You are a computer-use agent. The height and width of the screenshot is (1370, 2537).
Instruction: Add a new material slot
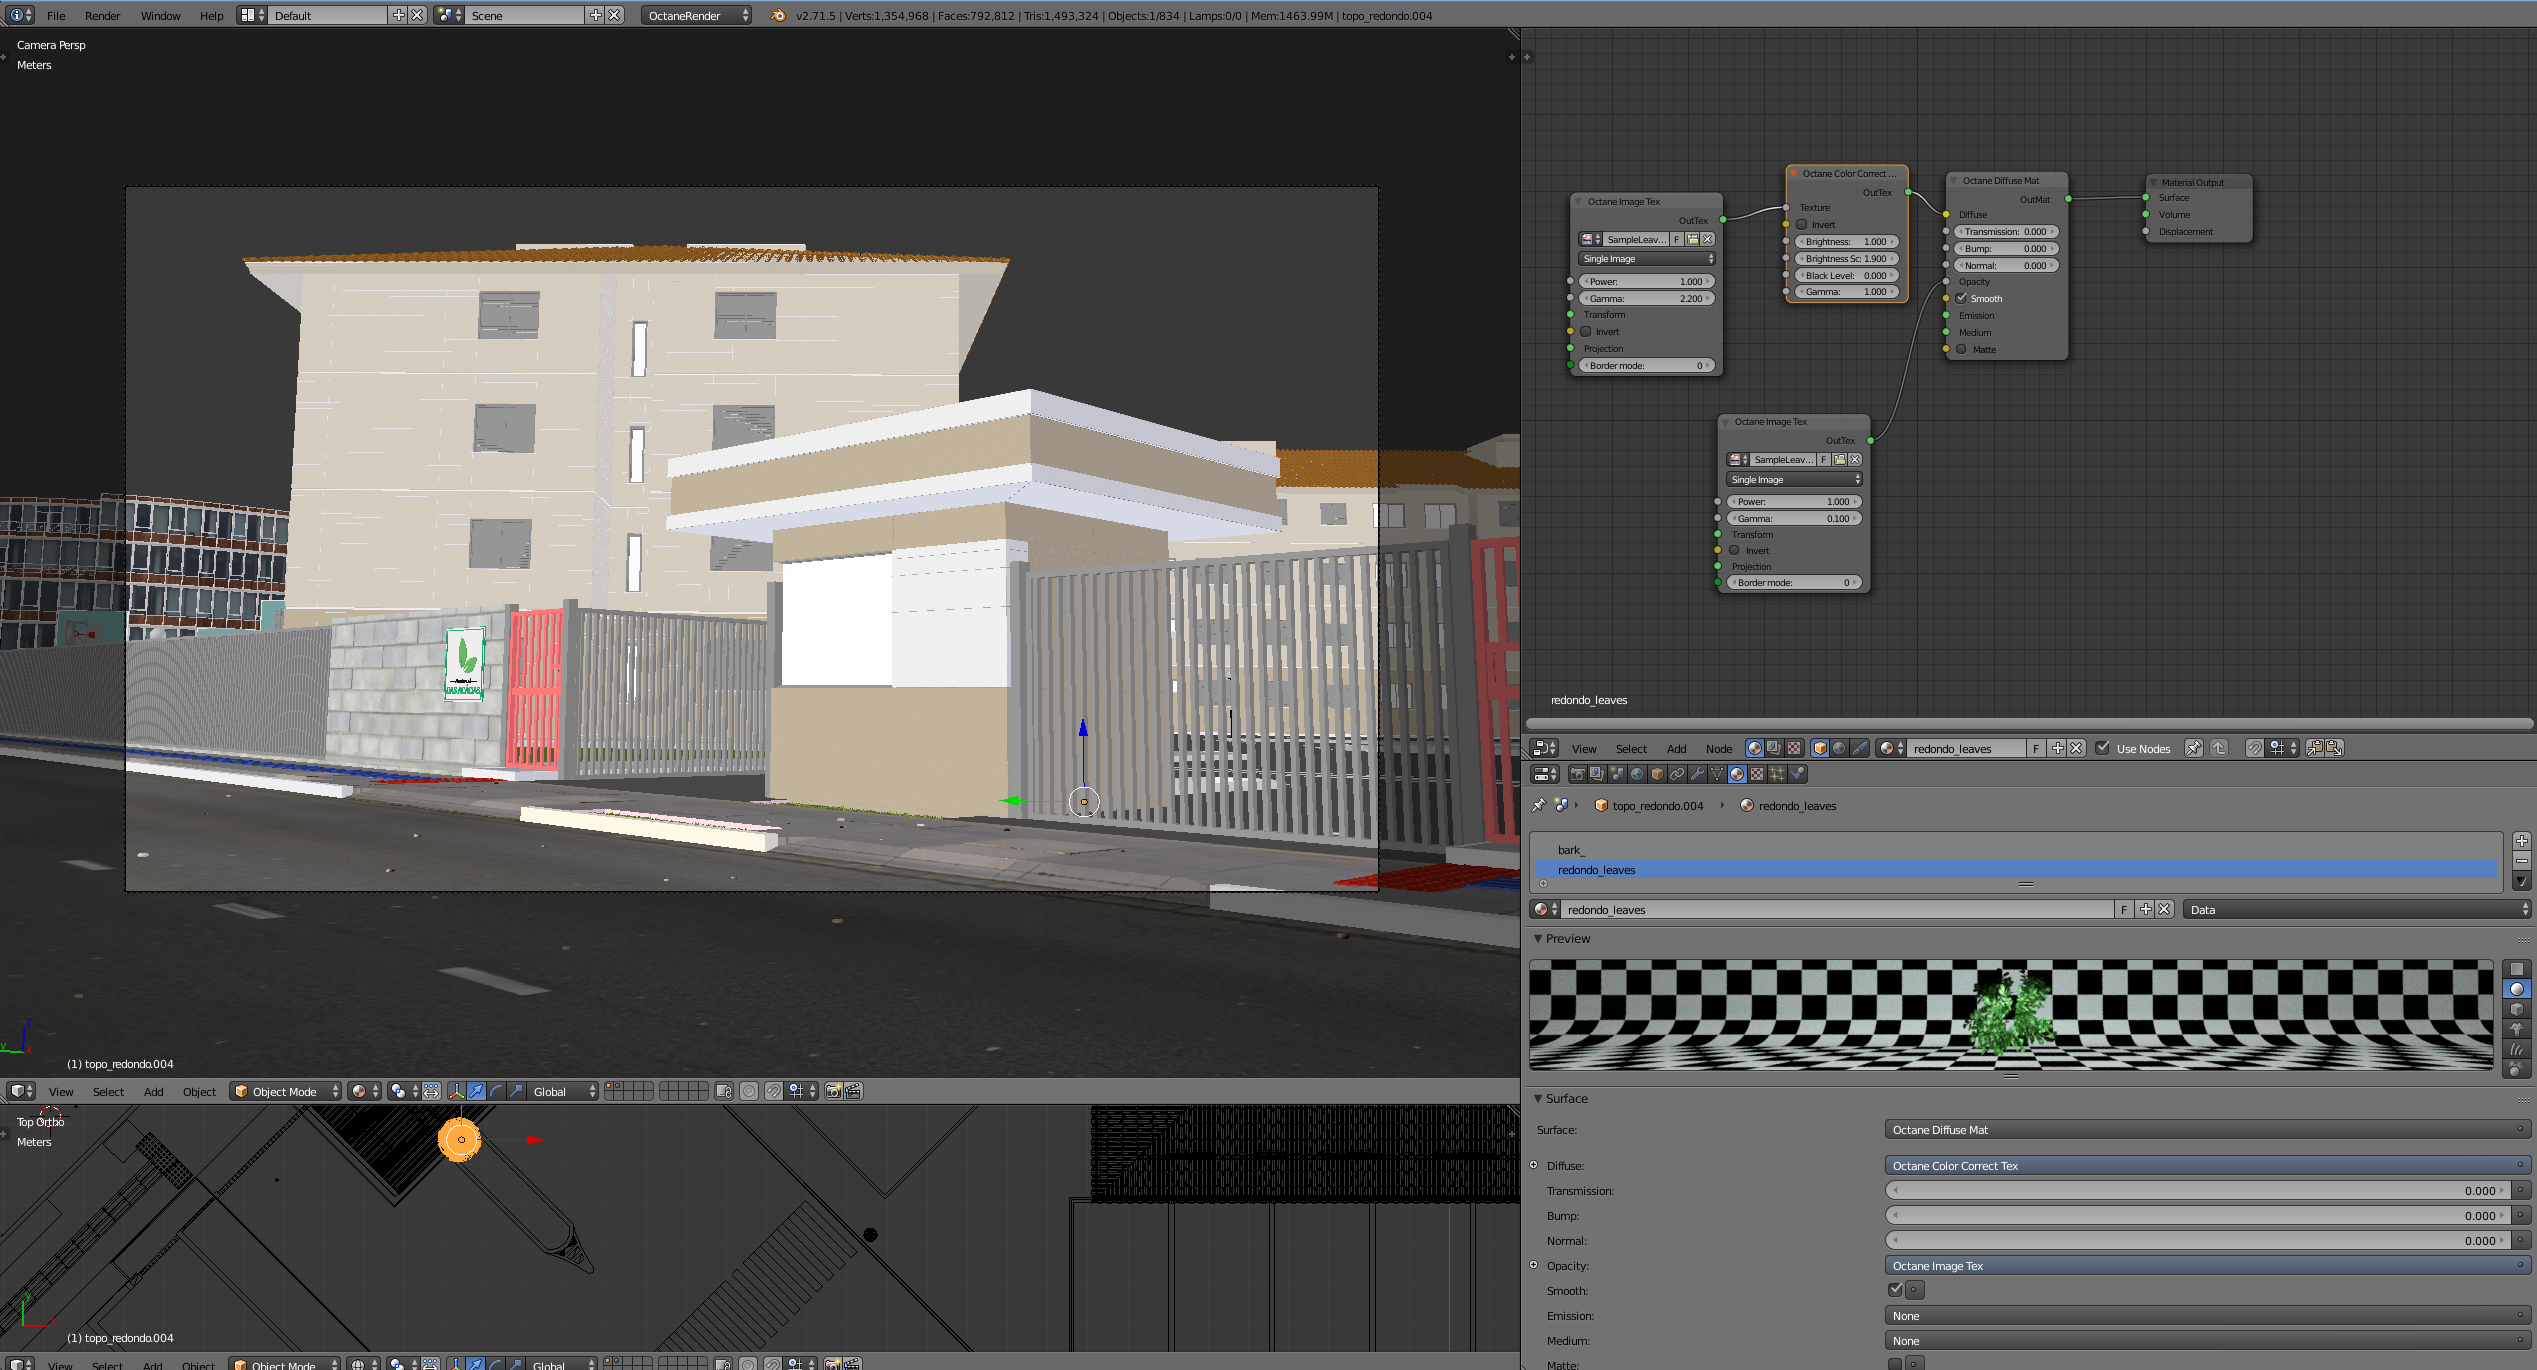pos(2521,841)
